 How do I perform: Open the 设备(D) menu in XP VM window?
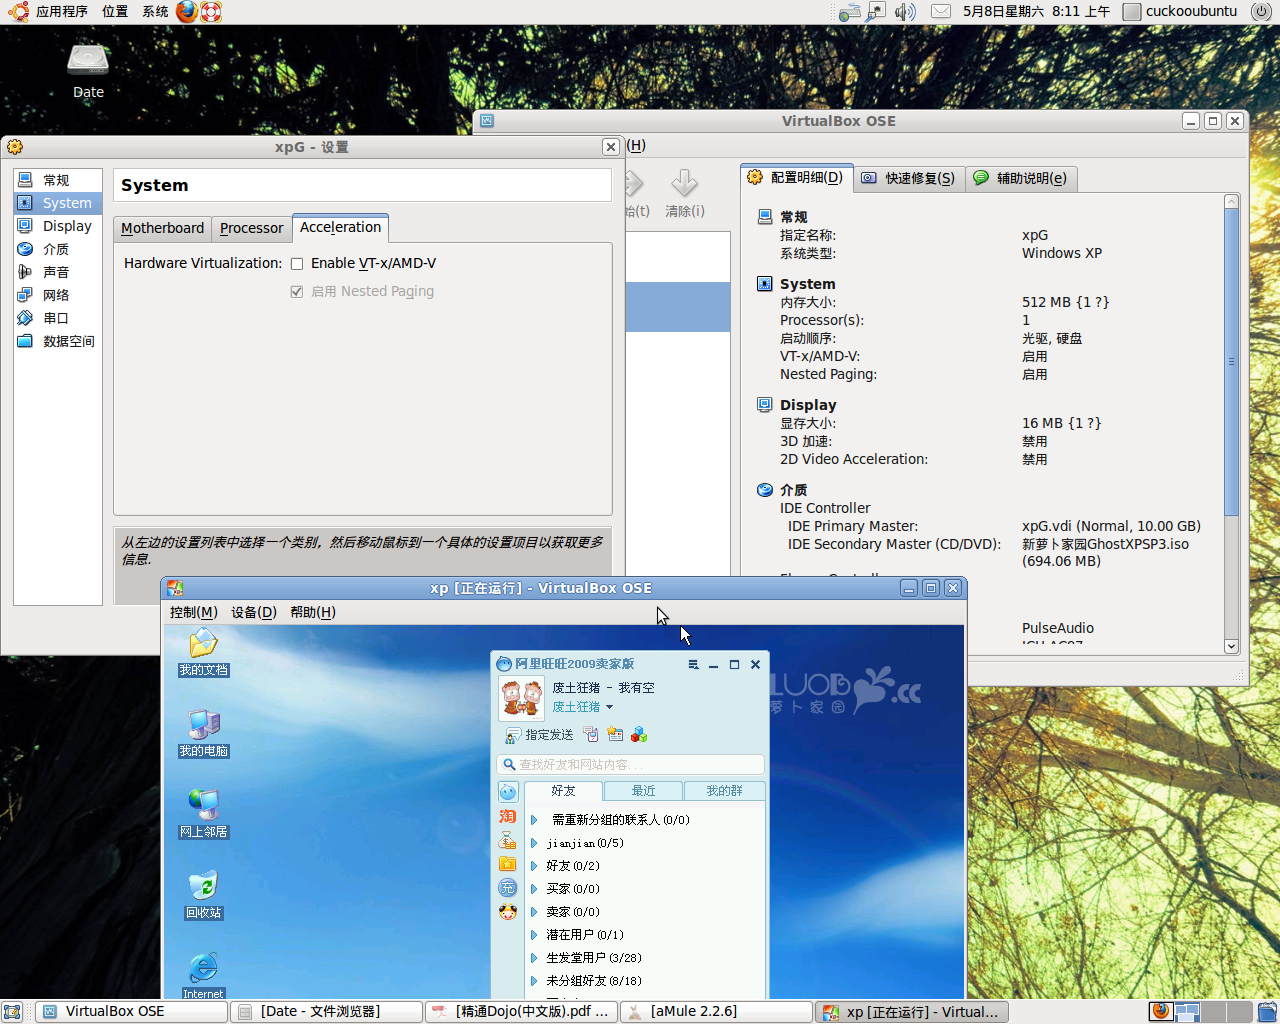254,612
